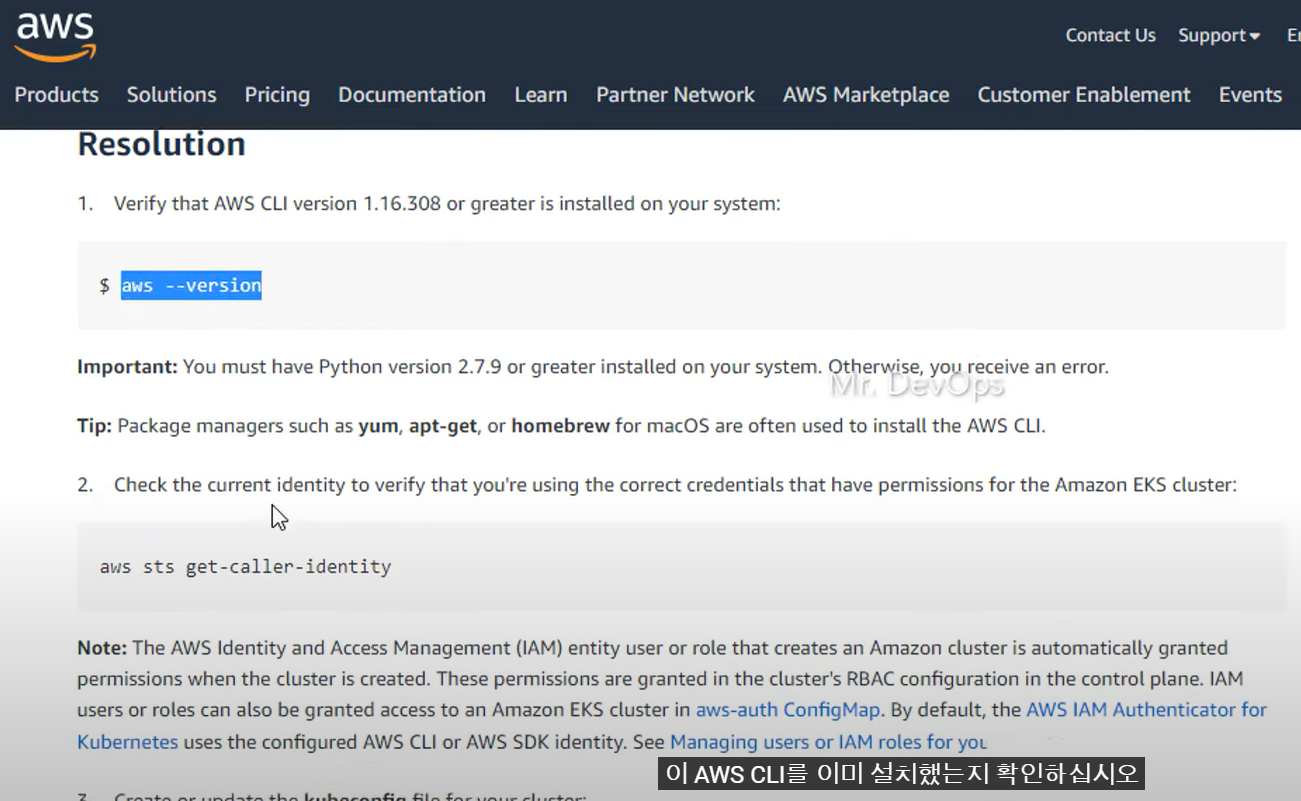
Task: Click the Tip: package managers line
Action: coord(561,426)
